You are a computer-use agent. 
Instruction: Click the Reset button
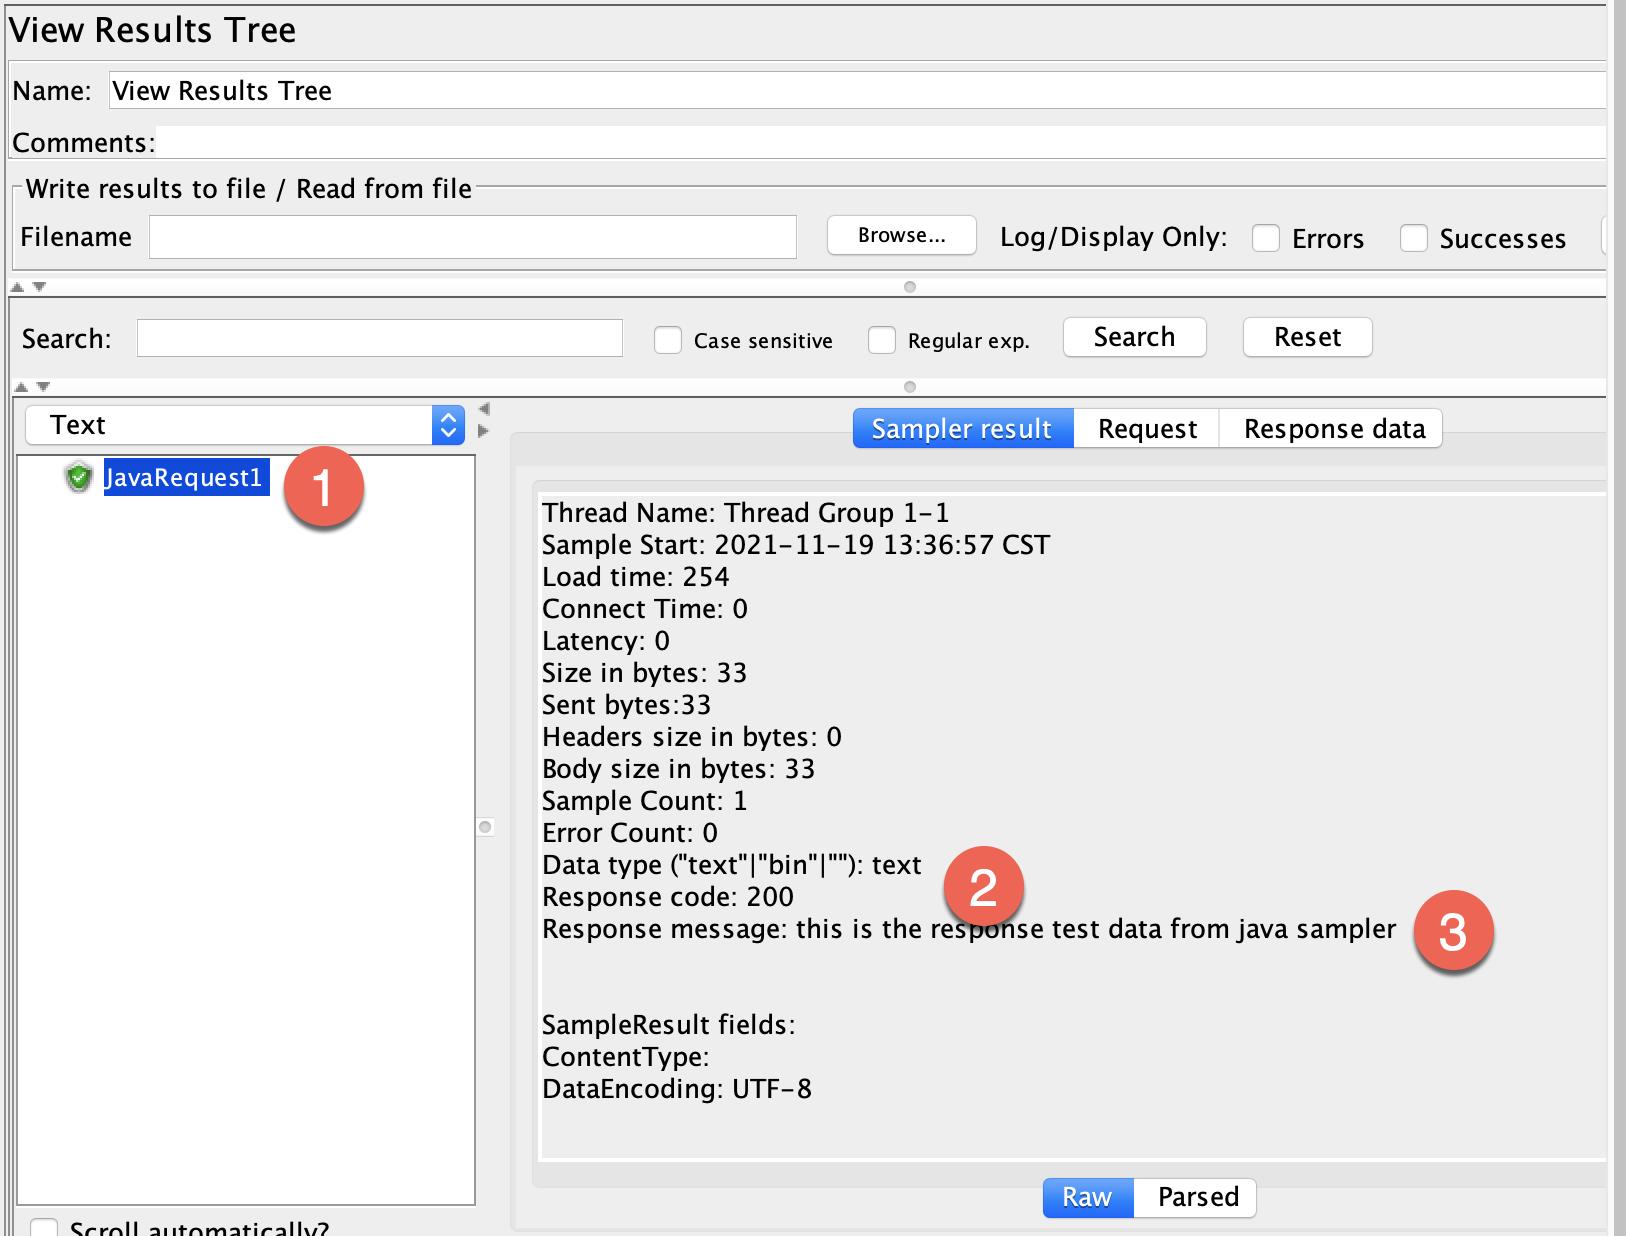coord(1307,337)
